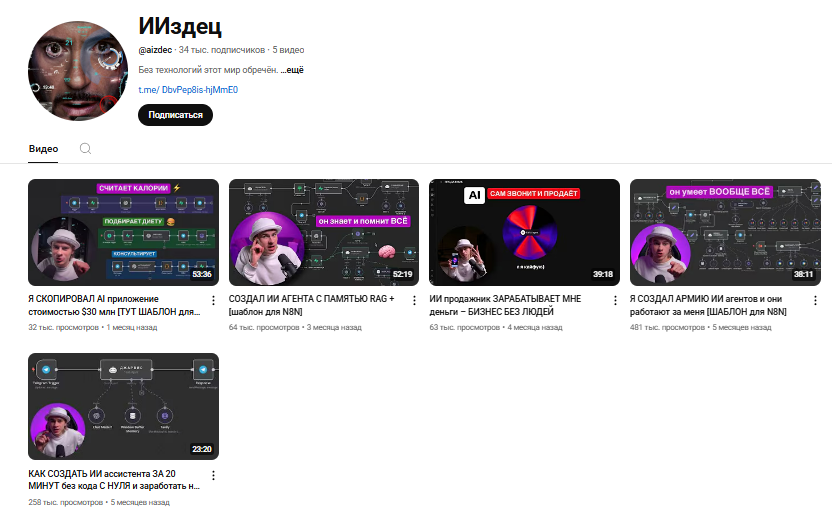Image resolution: width=832 pixels, height=514 pixels.
Task: Open the "КАК СОЗДАТЬ ИИ ассистента" video title
Action: (114, 479)
